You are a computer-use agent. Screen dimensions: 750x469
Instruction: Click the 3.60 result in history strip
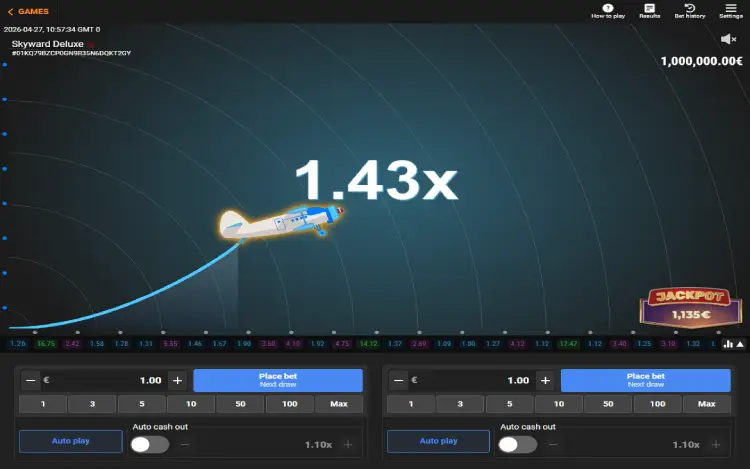tap(268, 344)
